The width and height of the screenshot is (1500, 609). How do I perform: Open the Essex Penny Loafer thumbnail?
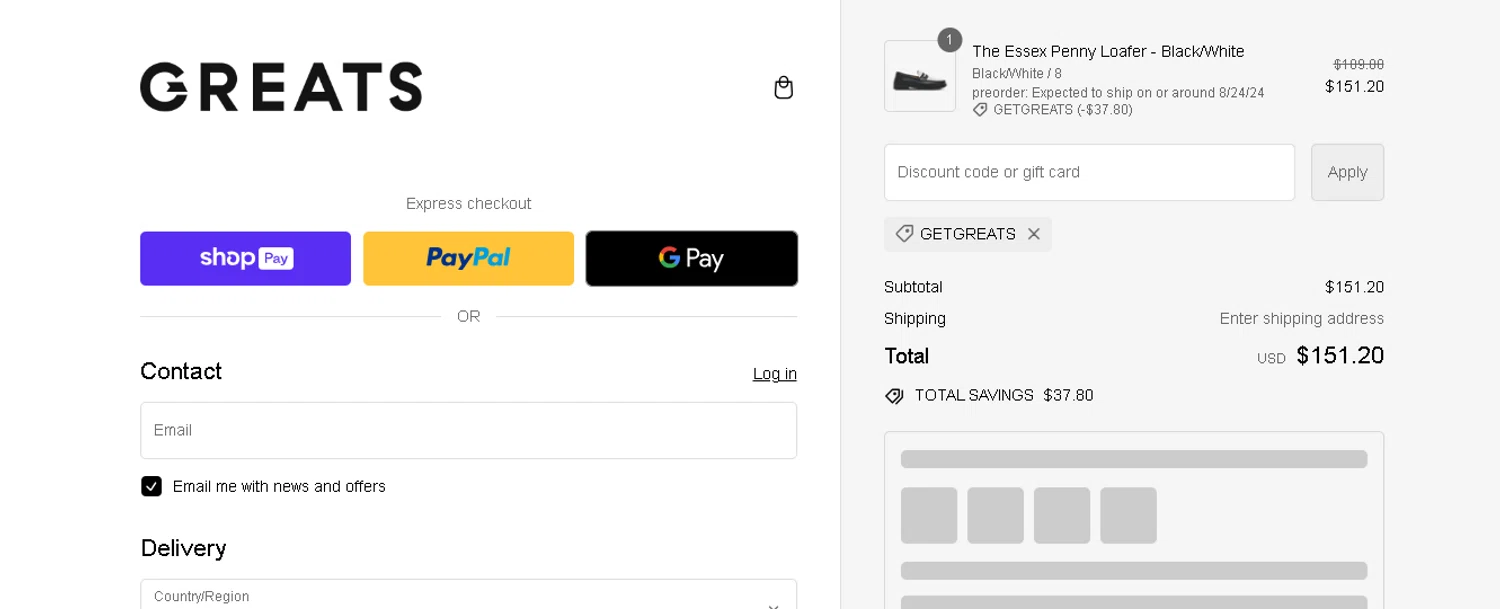920,76
